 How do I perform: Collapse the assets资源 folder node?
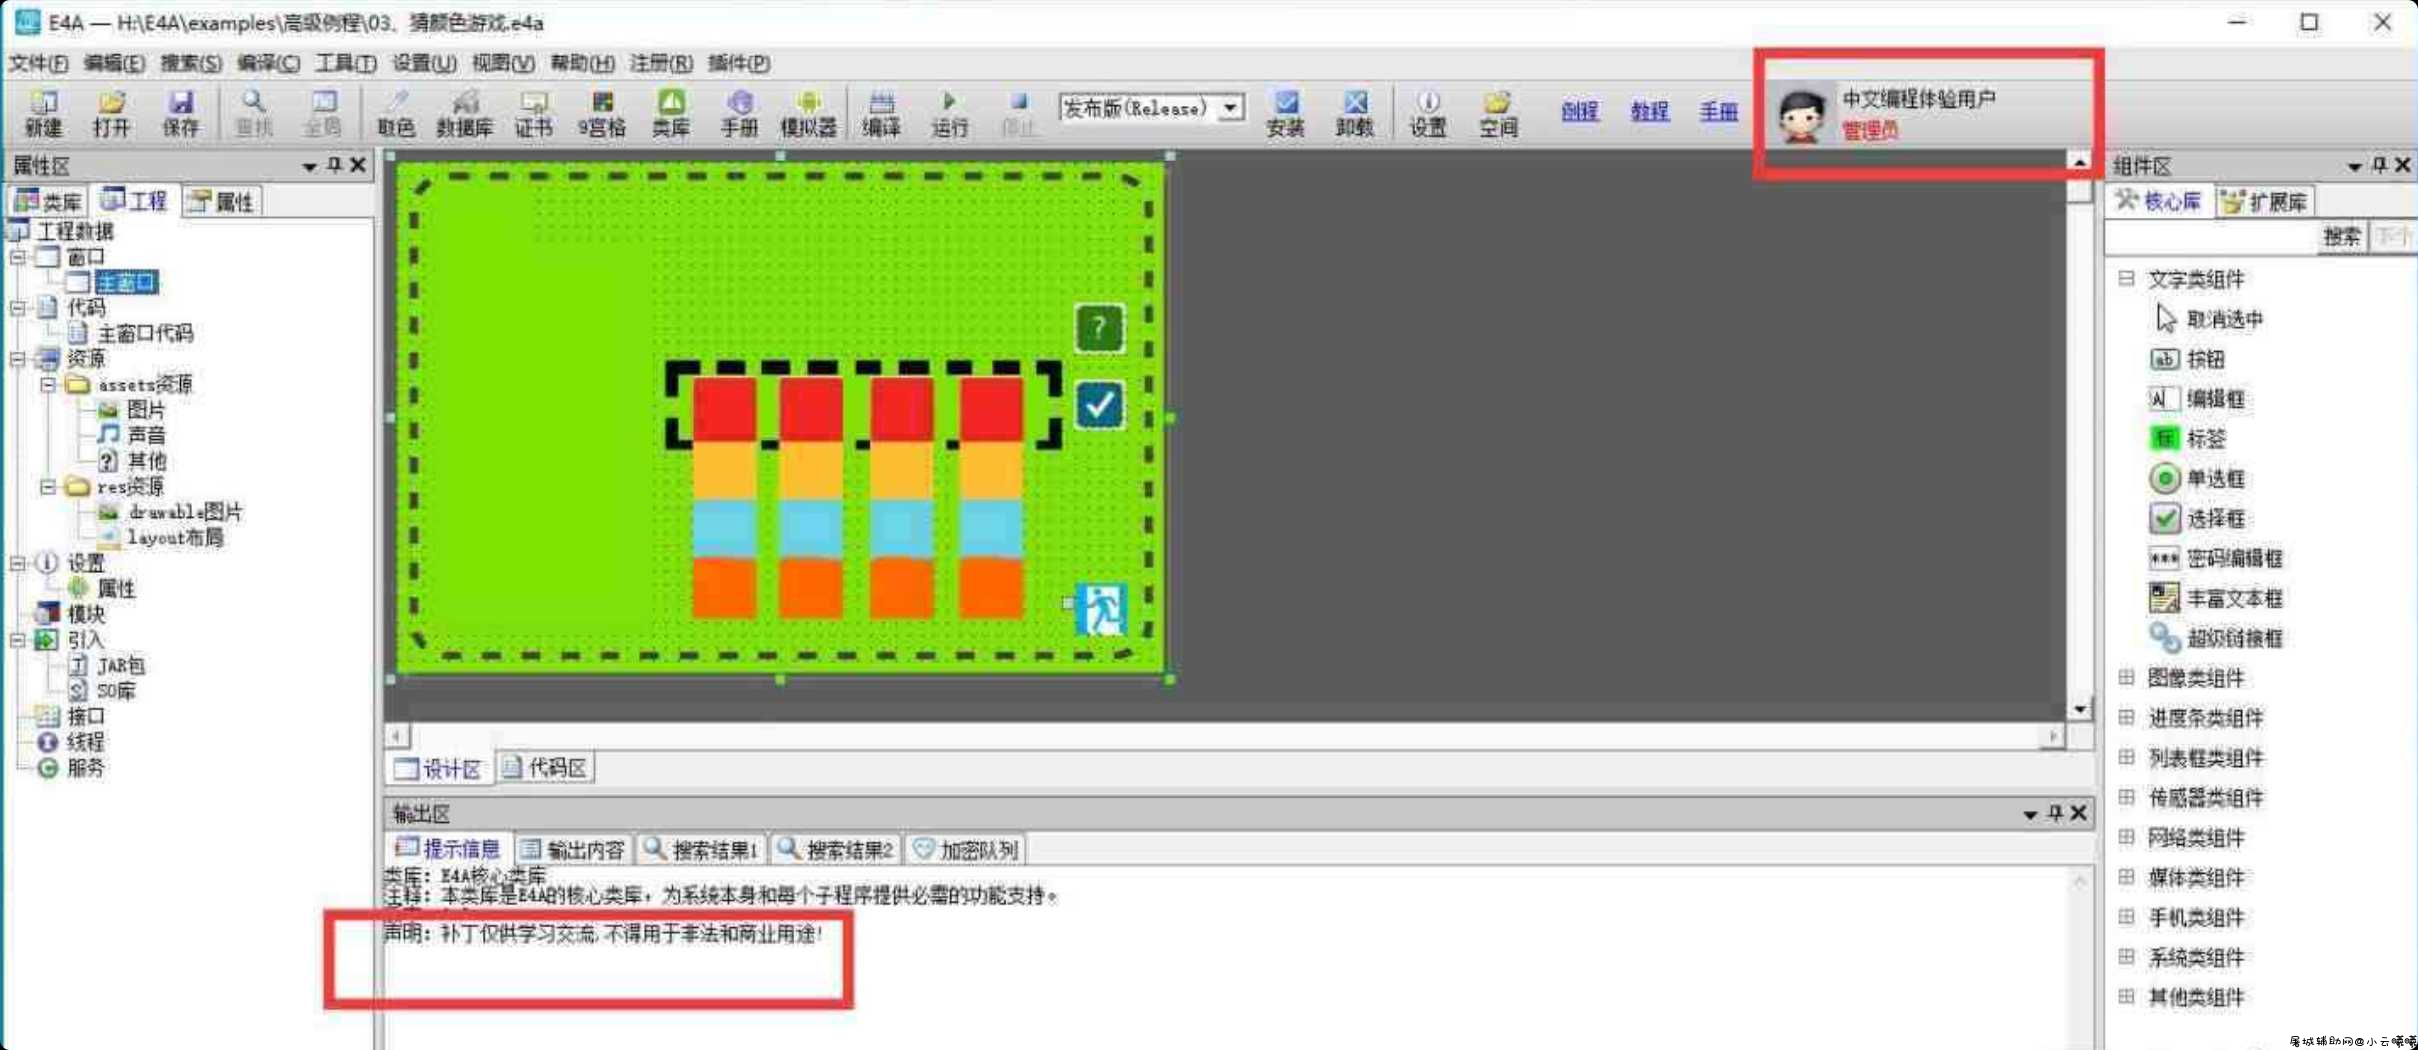[47, 384]
